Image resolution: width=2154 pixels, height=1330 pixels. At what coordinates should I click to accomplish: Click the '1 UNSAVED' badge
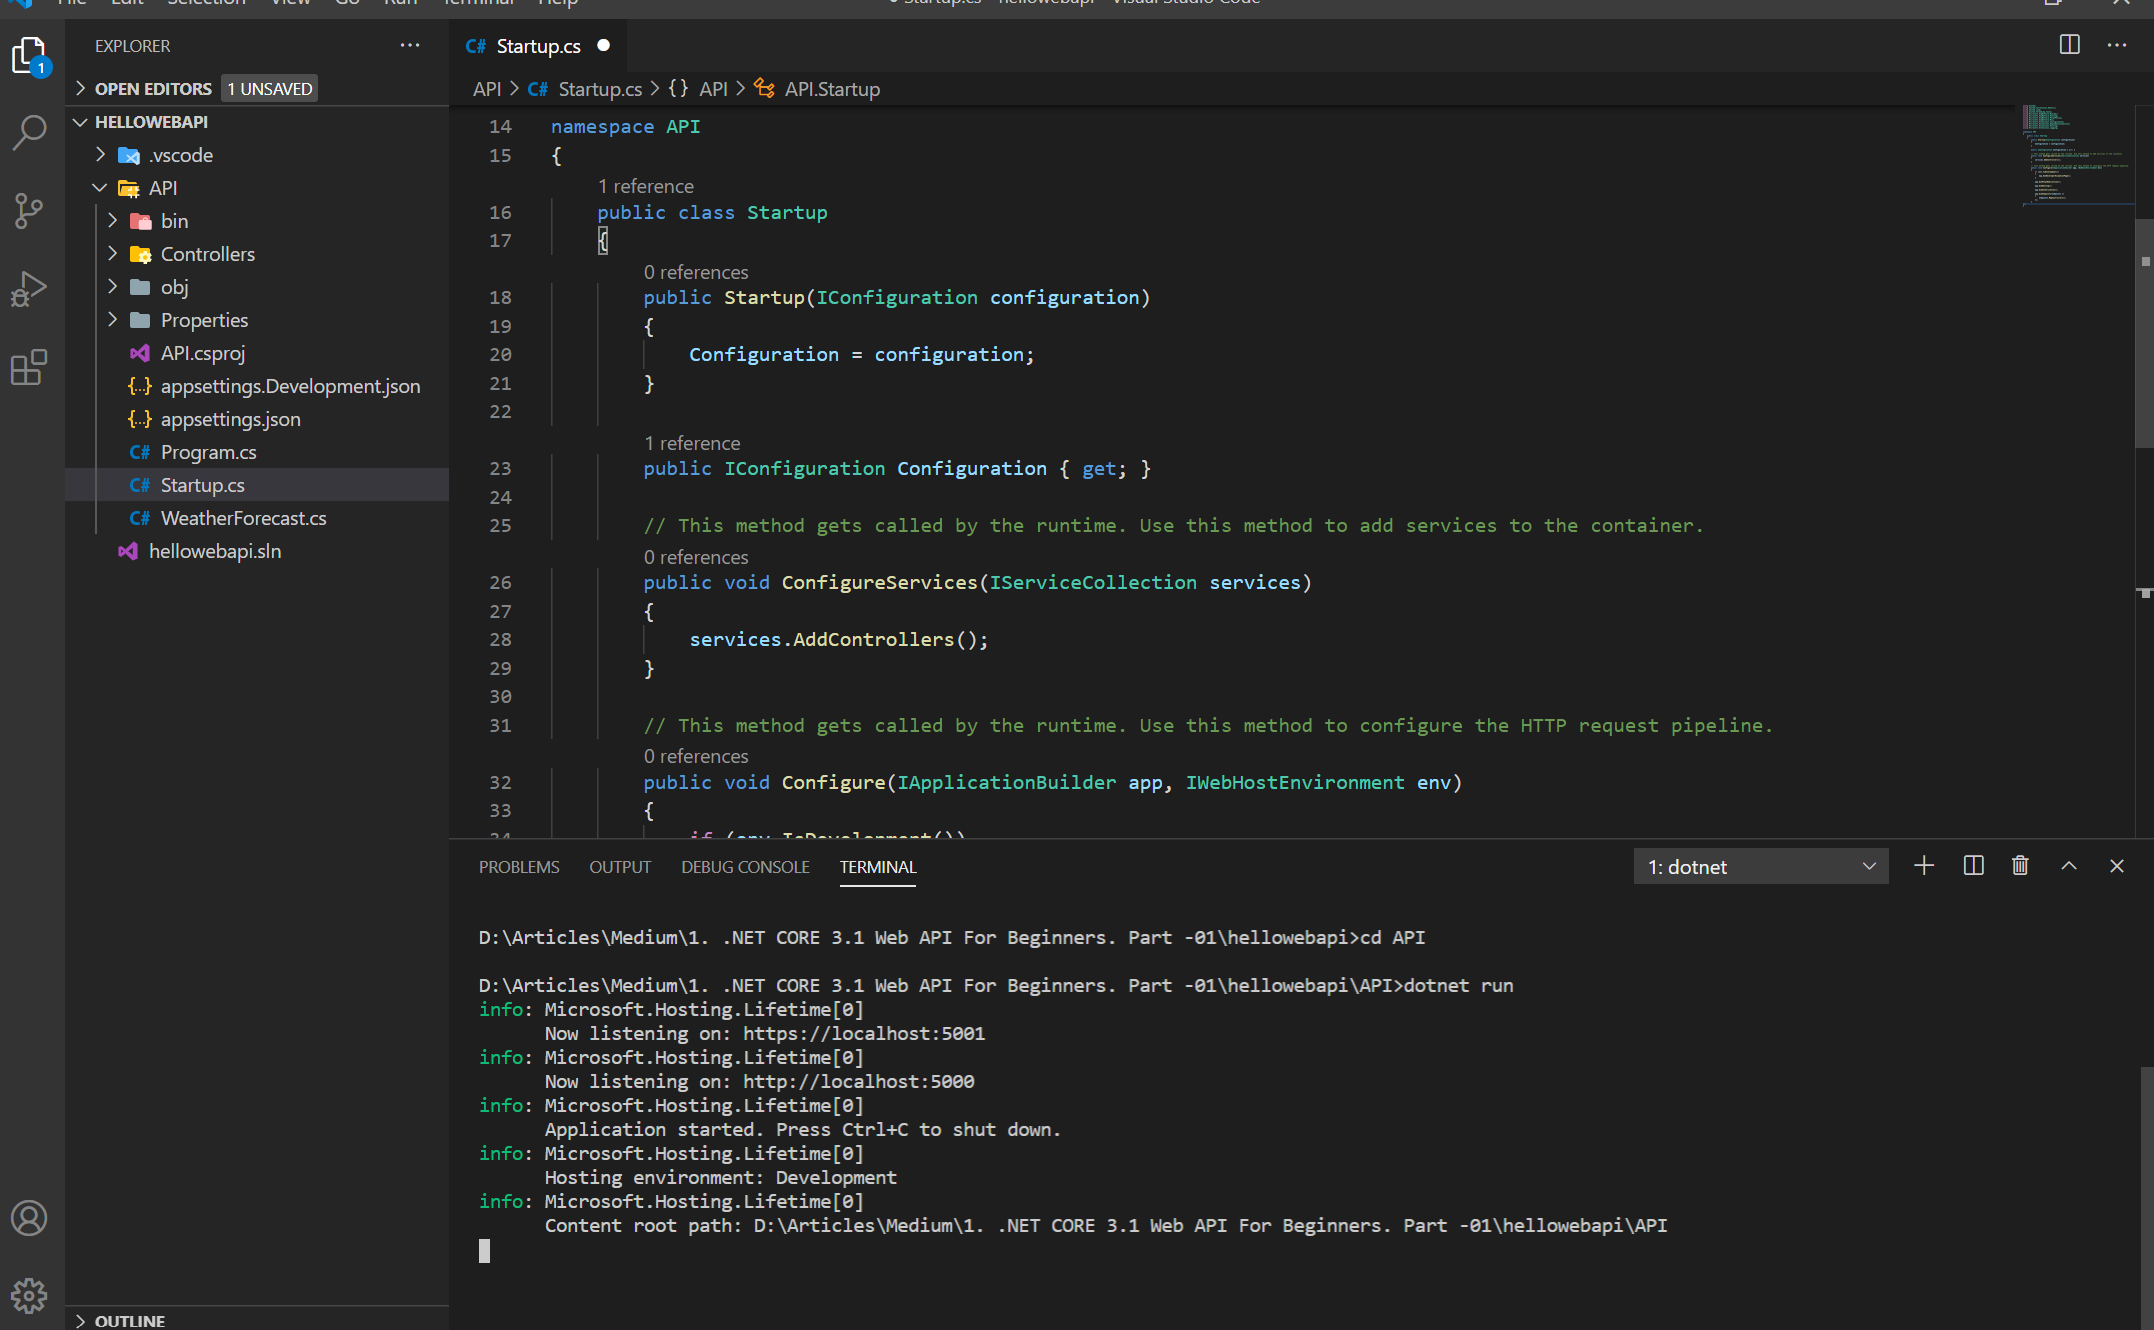click(x=270, y=89)
